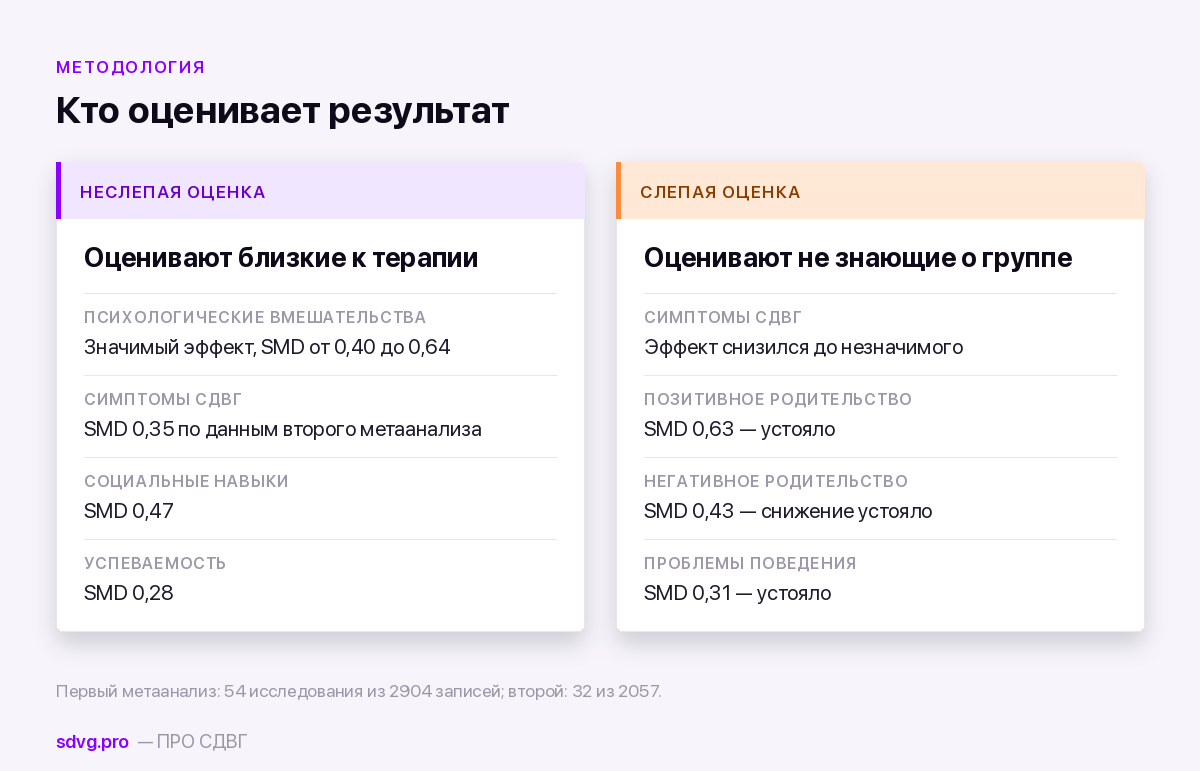Select the СЛЕПАЯ ОЦЕНКА card header
The height and width of the screenshot is (771, 1200).
tap(880, 191)
